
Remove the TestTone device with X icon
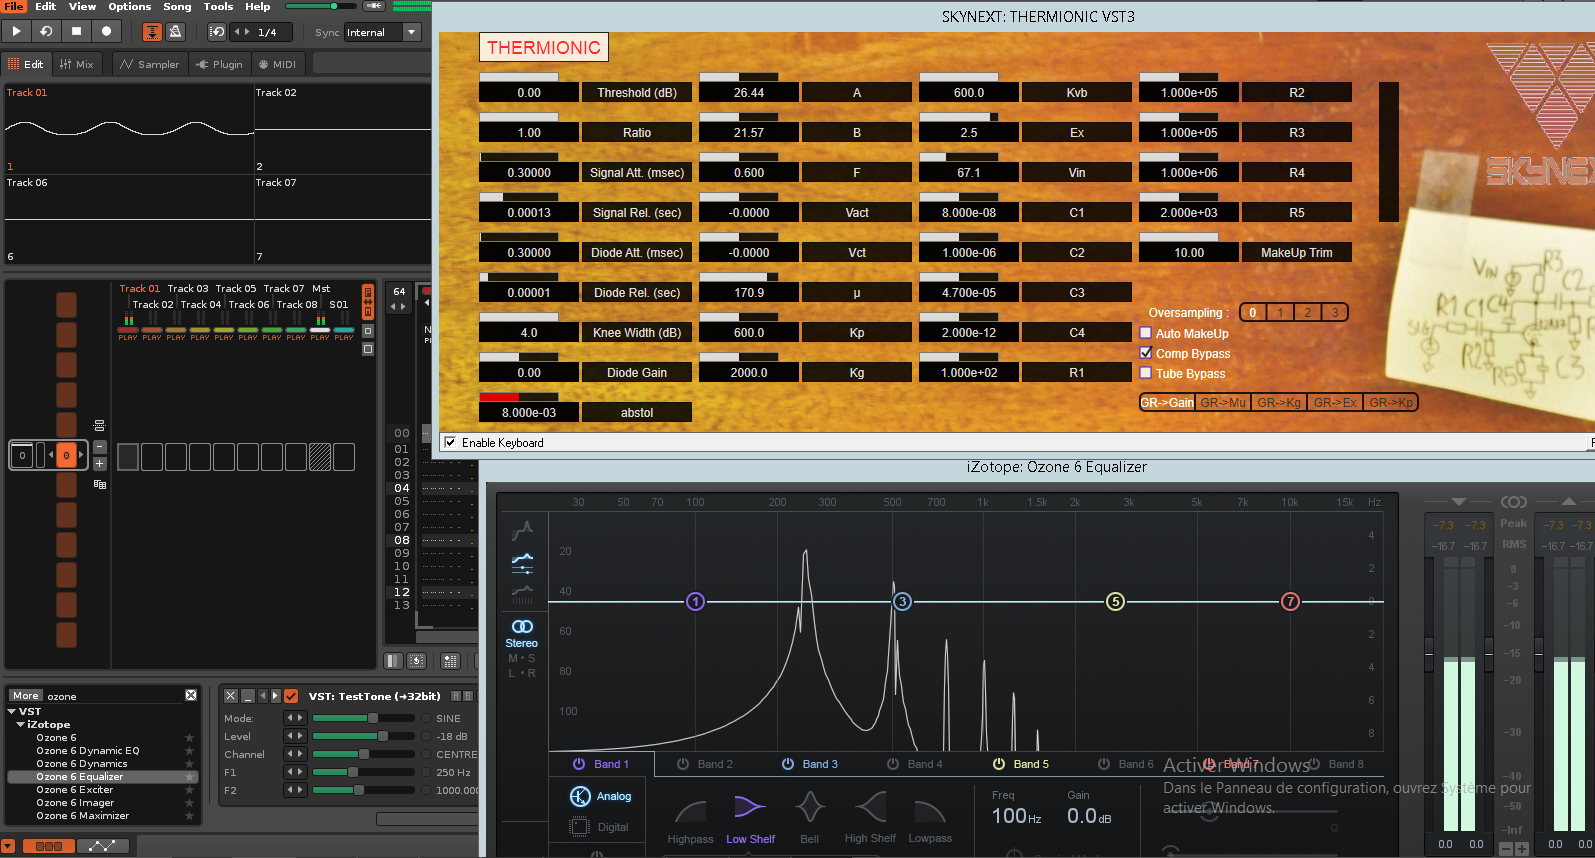click(231, 695)
